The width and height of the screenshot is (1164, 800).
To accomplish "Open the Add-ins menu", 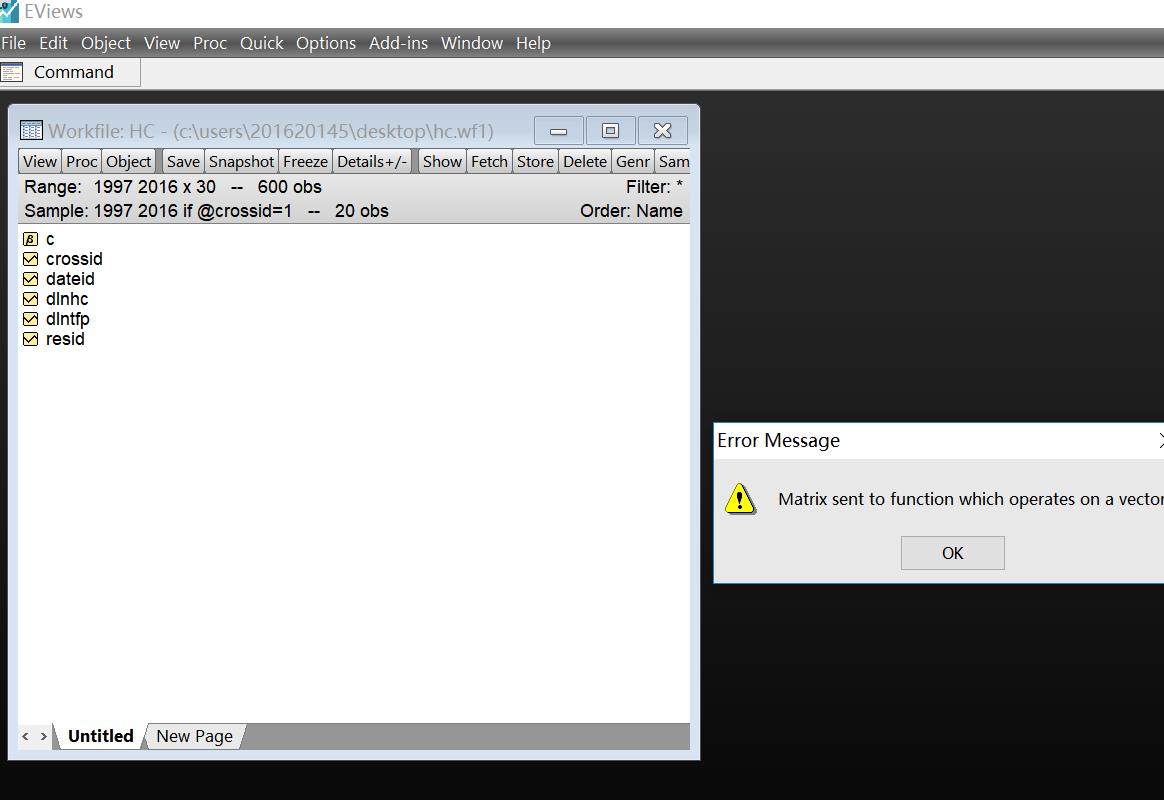I will [x=398, y=43].
